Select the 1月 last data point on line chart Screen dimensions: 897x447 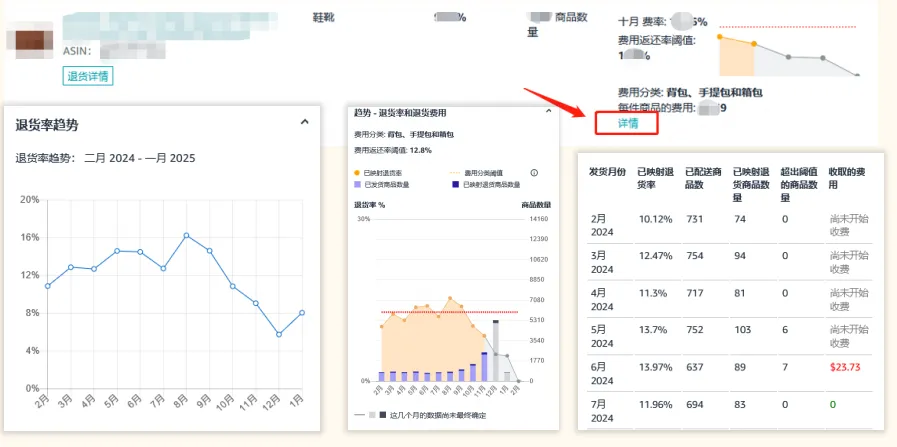click(x=301, y=312)
